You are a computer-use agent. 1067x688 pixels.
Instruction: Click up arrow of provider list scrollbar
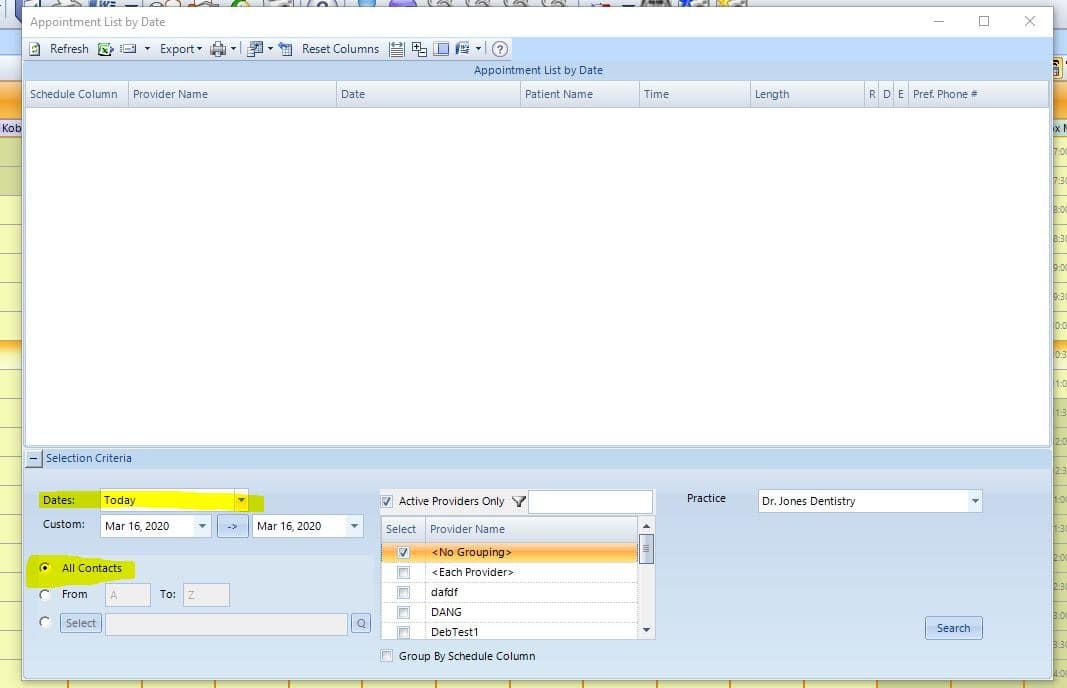tap(646, 526)
